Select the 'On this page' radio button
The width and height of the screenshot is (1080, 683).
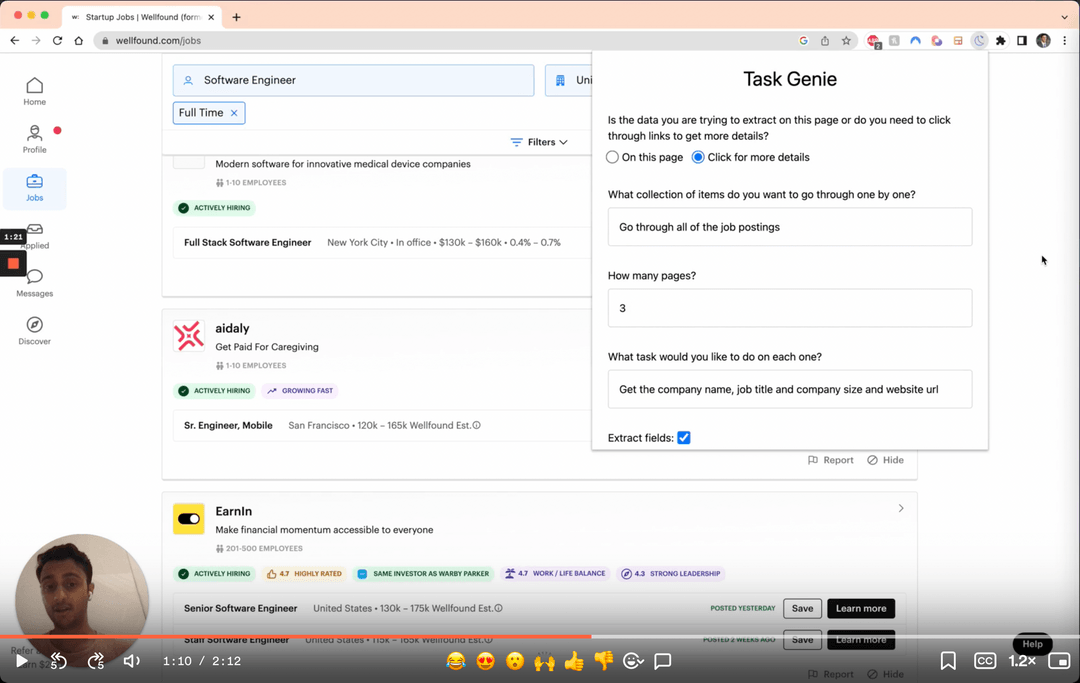click(x=611, y=157)
